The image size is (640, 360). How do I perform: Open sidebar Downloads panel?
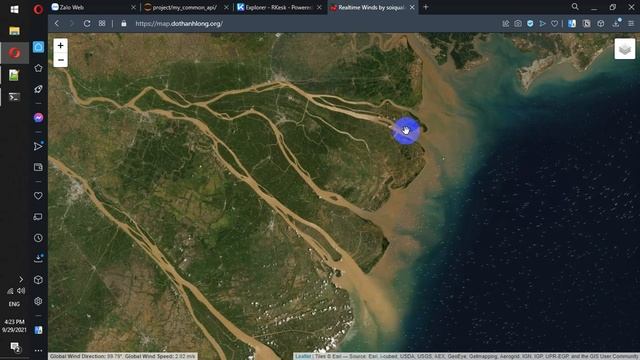38,258
